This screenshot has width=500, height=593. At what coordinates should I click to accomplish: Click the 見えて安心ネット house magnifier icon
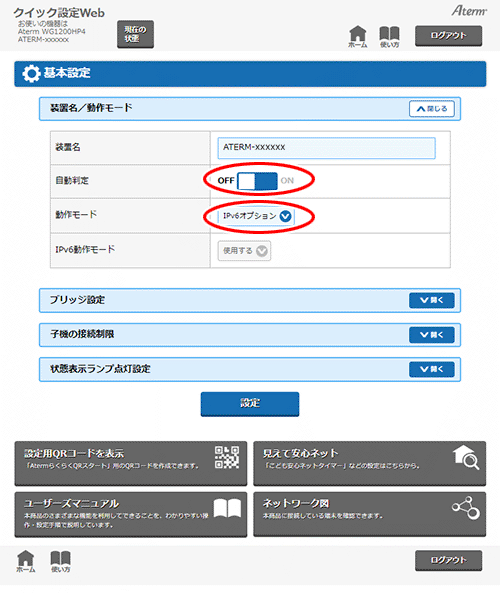(x=466, y=457)
